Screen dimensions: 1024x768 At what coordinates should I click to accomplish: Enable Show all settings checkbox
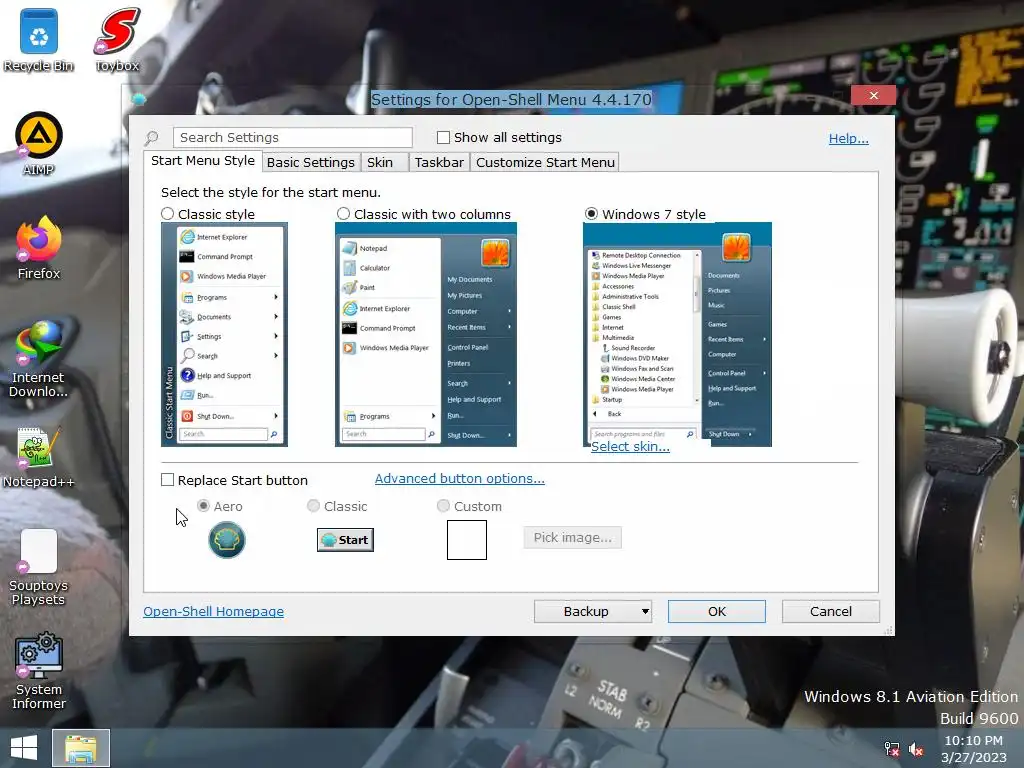(x=443, y=137)
